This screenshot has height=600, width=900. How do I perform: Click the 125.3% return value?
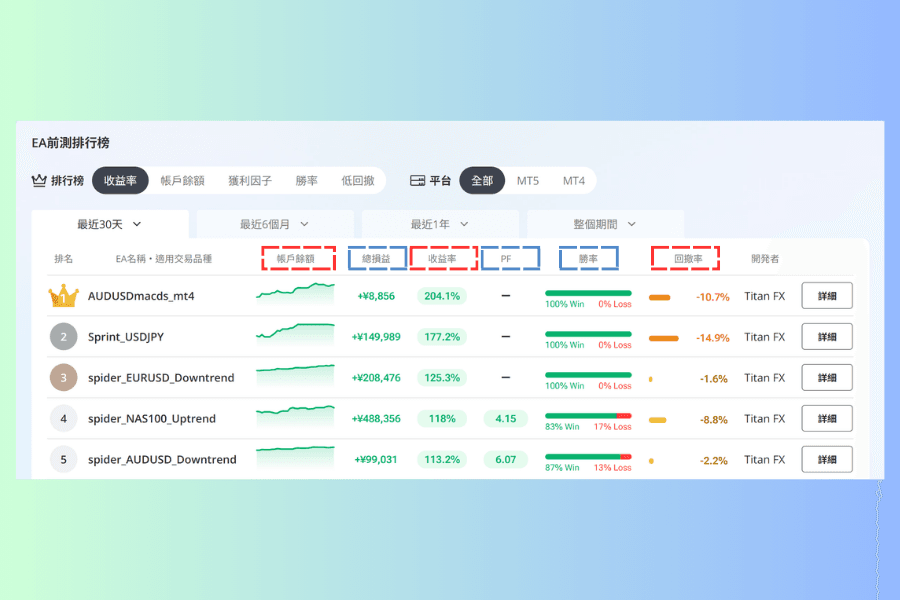coord(442,378)
